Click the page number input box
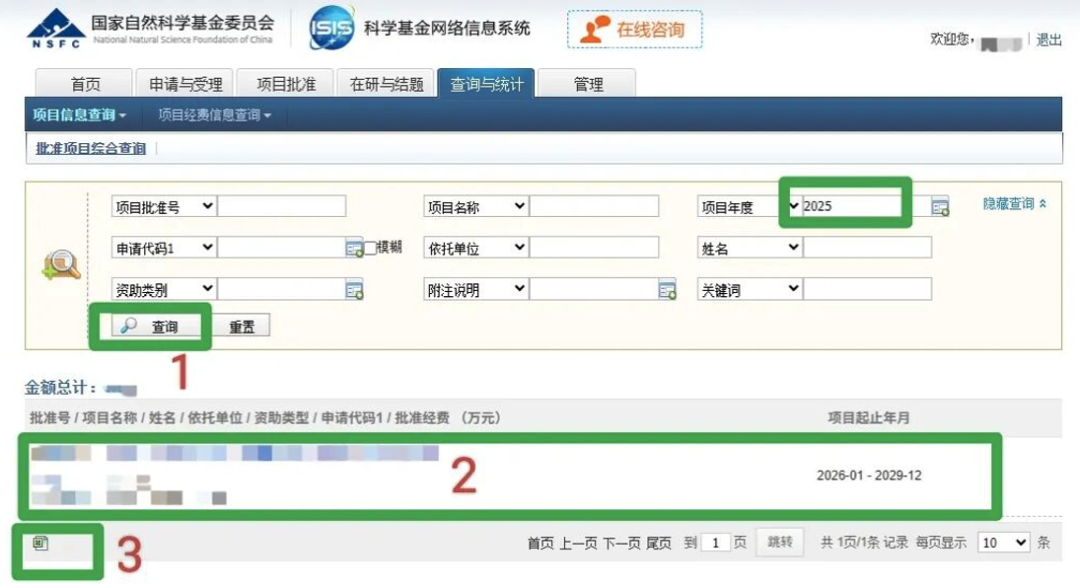Image resolution: width=1080 pixels, height=588 pixels. pos(716,543)
